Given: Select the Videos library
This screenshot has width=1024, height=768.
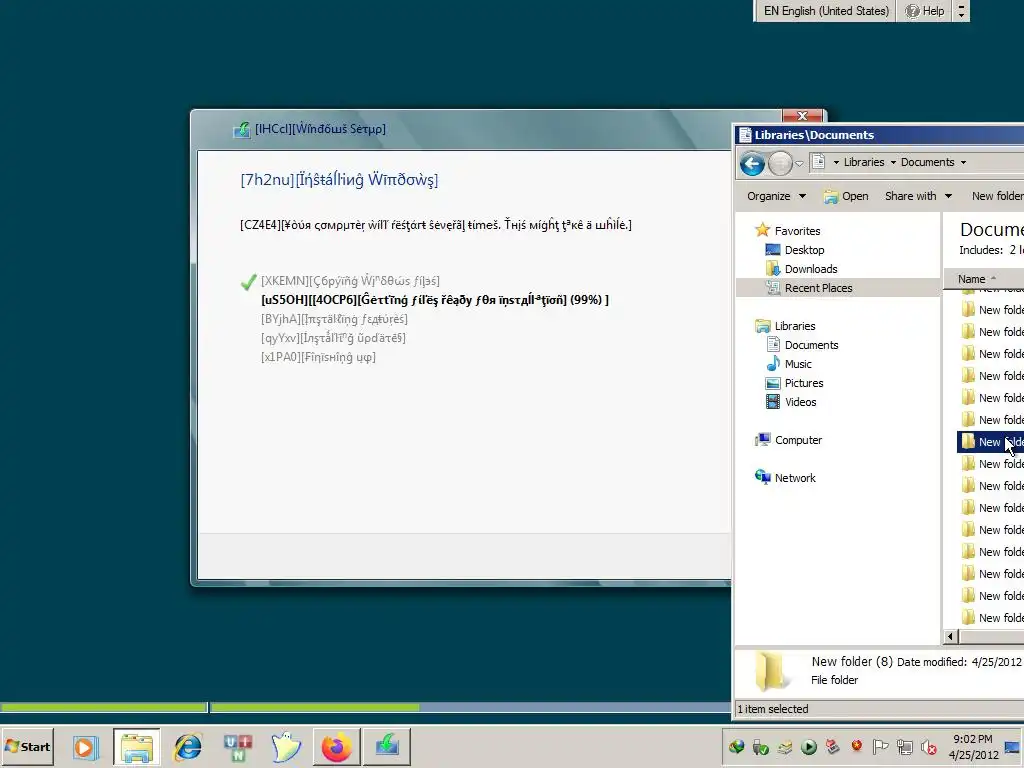Looking at the screenshot, I should coord(791,402).
